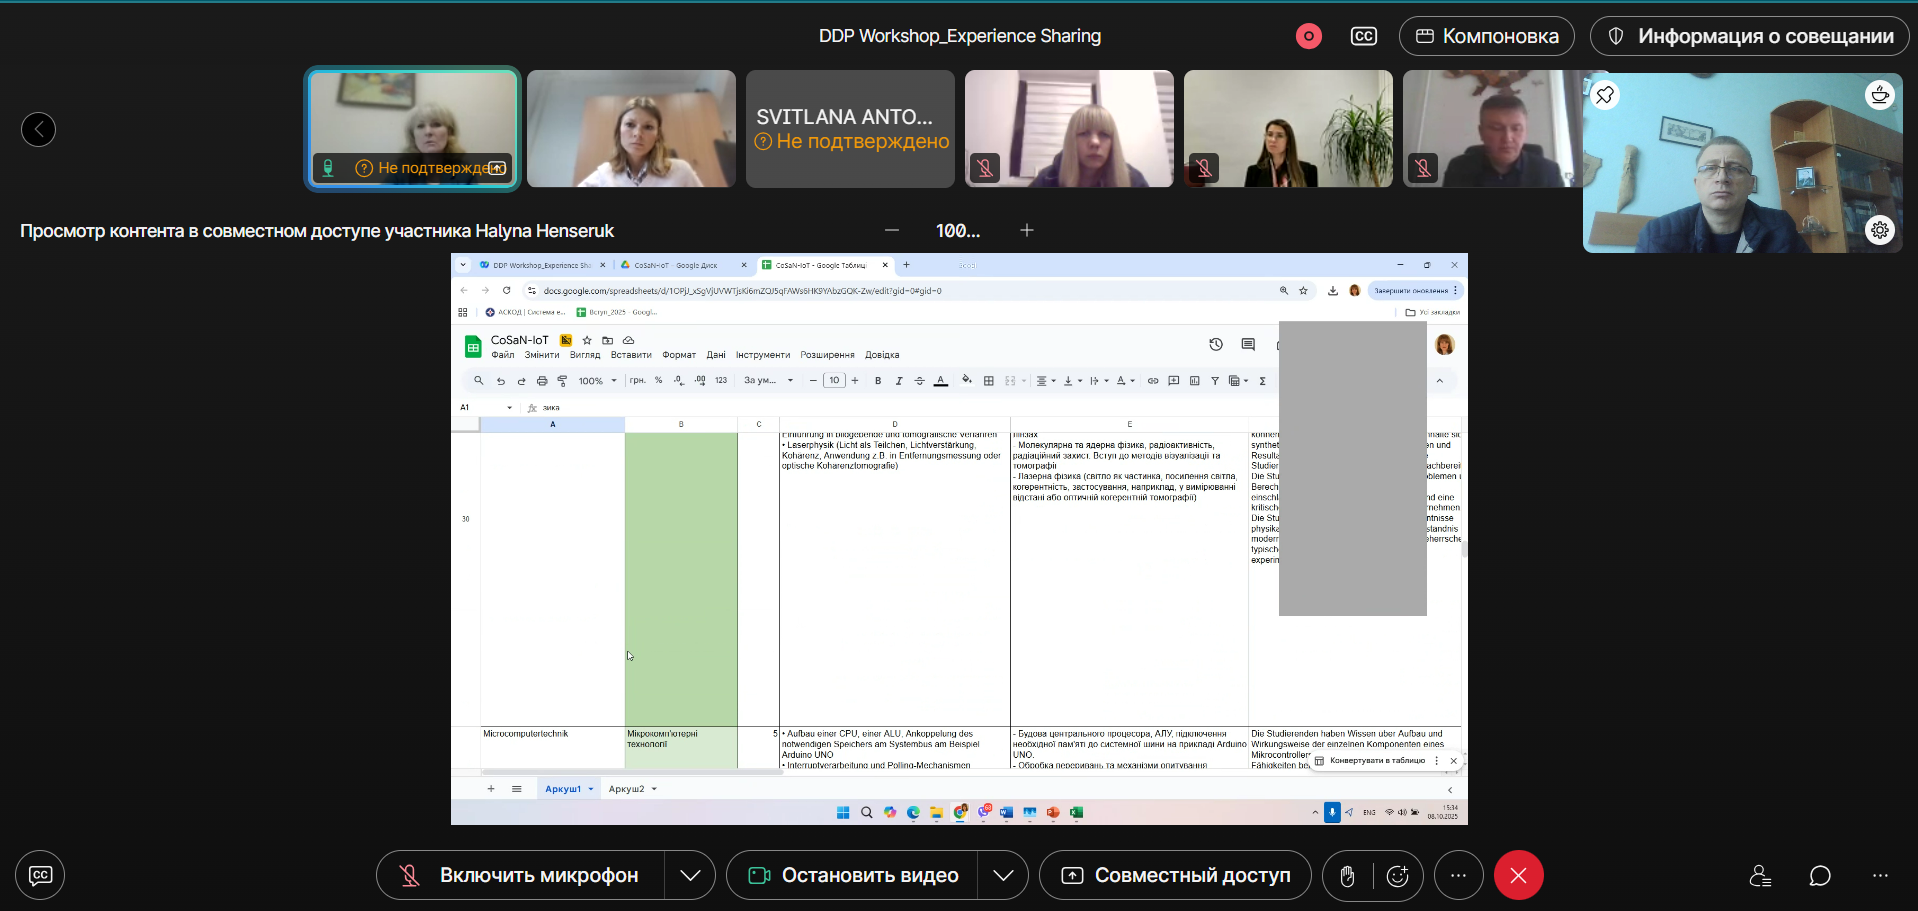1918x911 pixels.
Task: Open self-view video settings gear
Action: pyautogui.click(x=1880, y=230)
